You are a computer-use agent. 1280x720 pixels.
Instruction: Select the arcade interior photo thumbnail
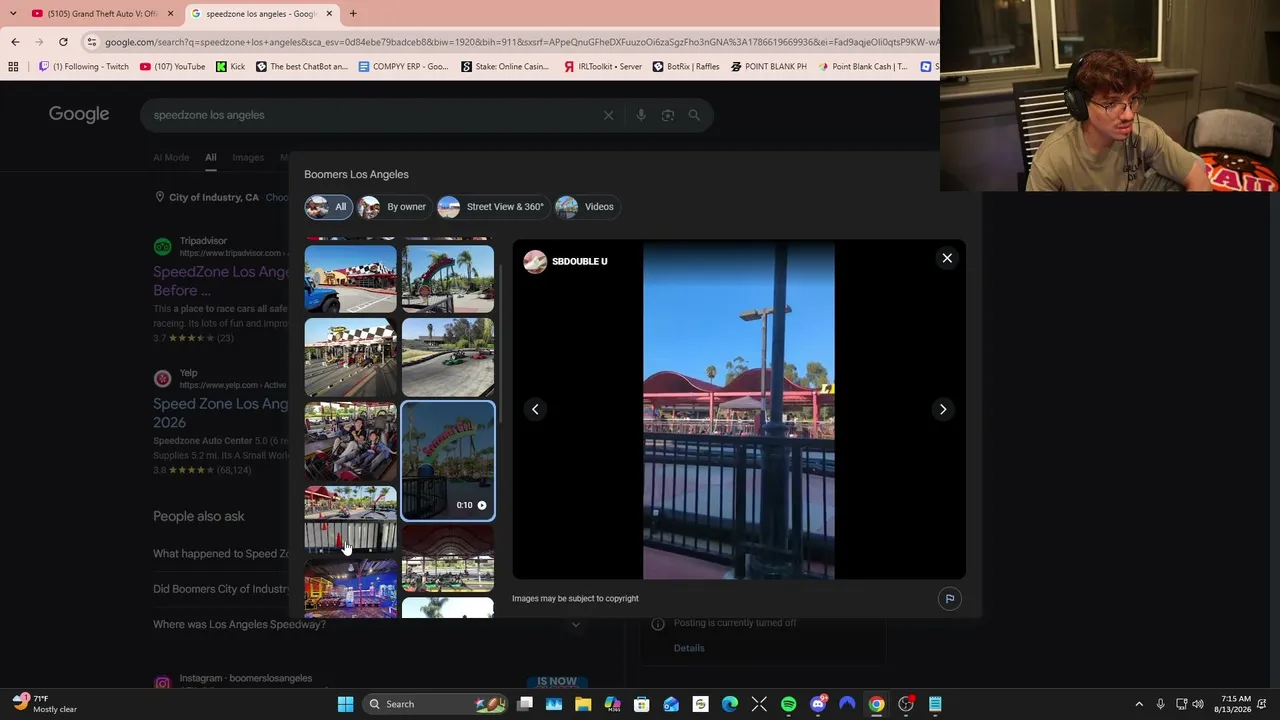(351, 587)
